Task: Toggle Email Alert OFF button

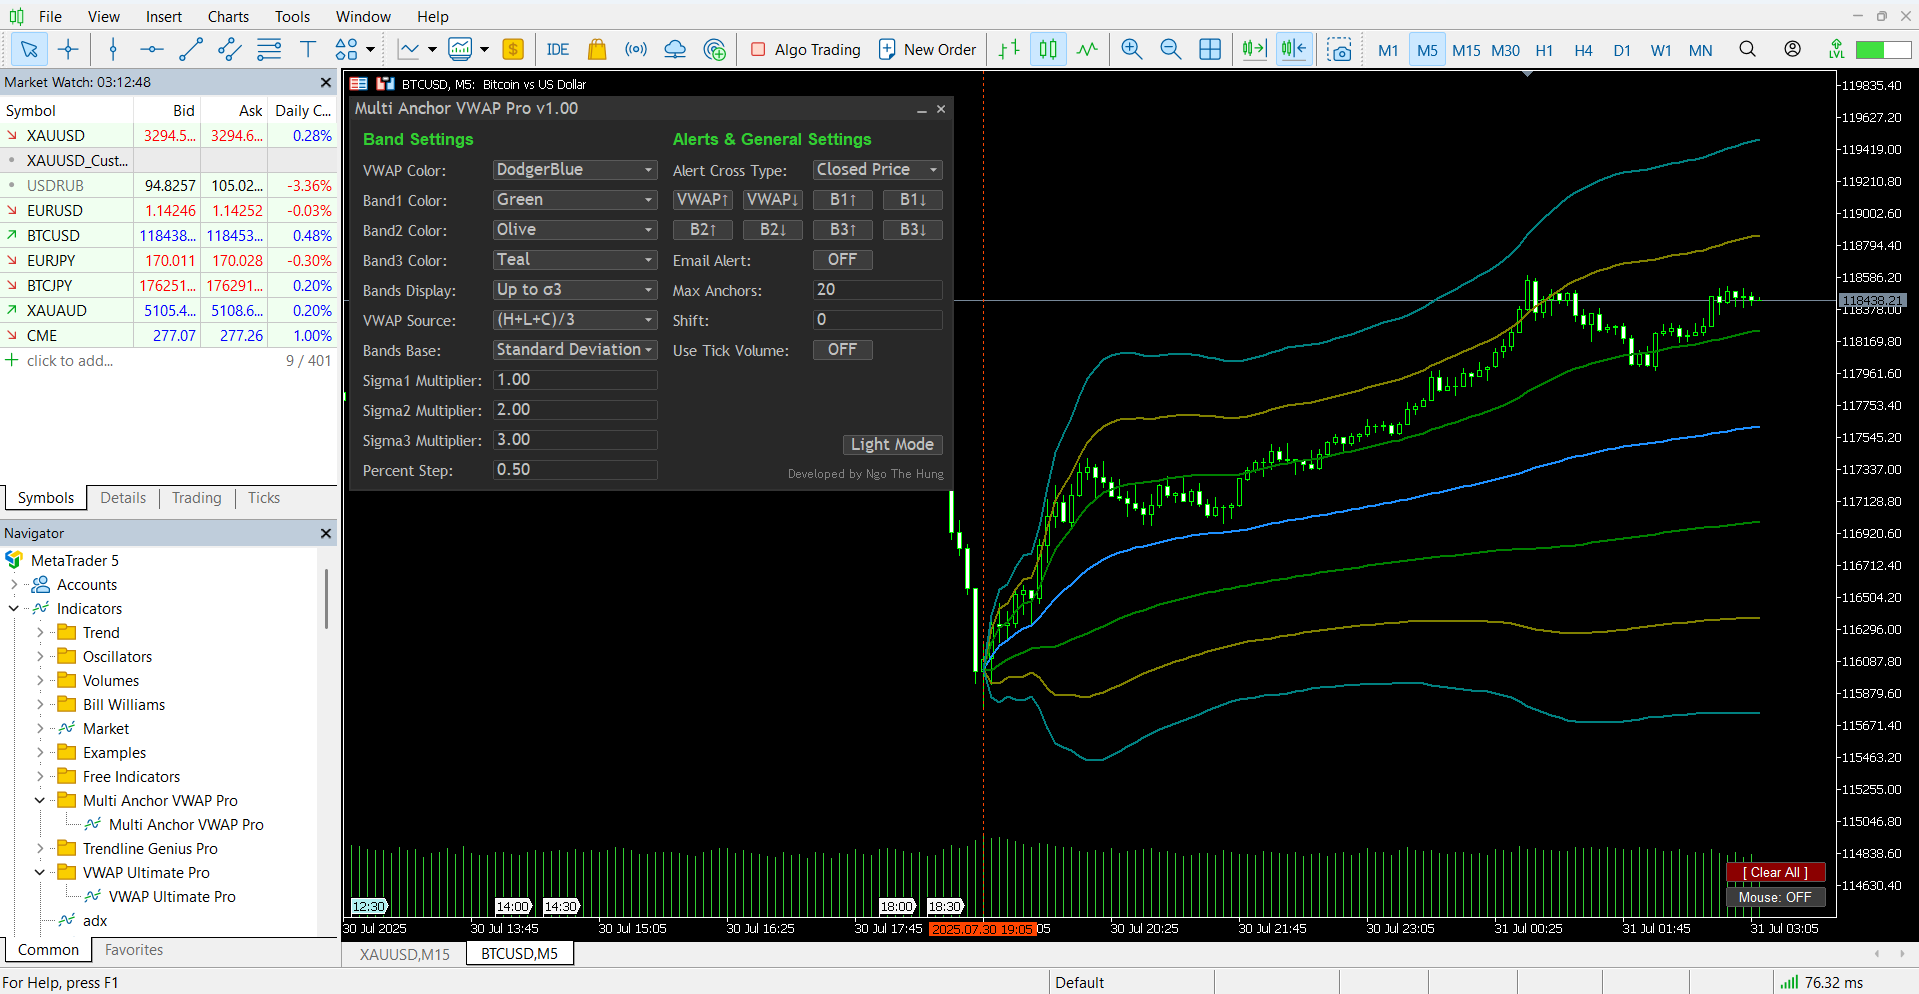Action: [x=842, y=260]
